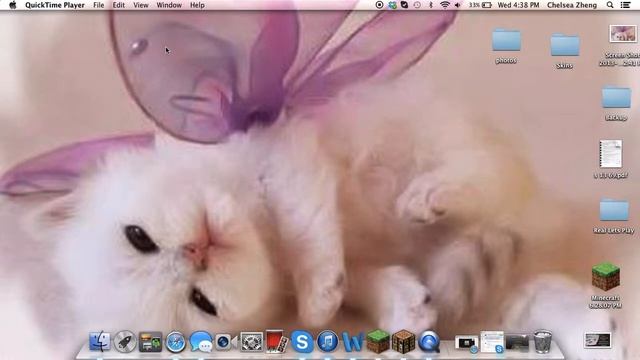Restore dark minimized window beside Trash
Screen dimensions: 640x360
coord(518,343)
